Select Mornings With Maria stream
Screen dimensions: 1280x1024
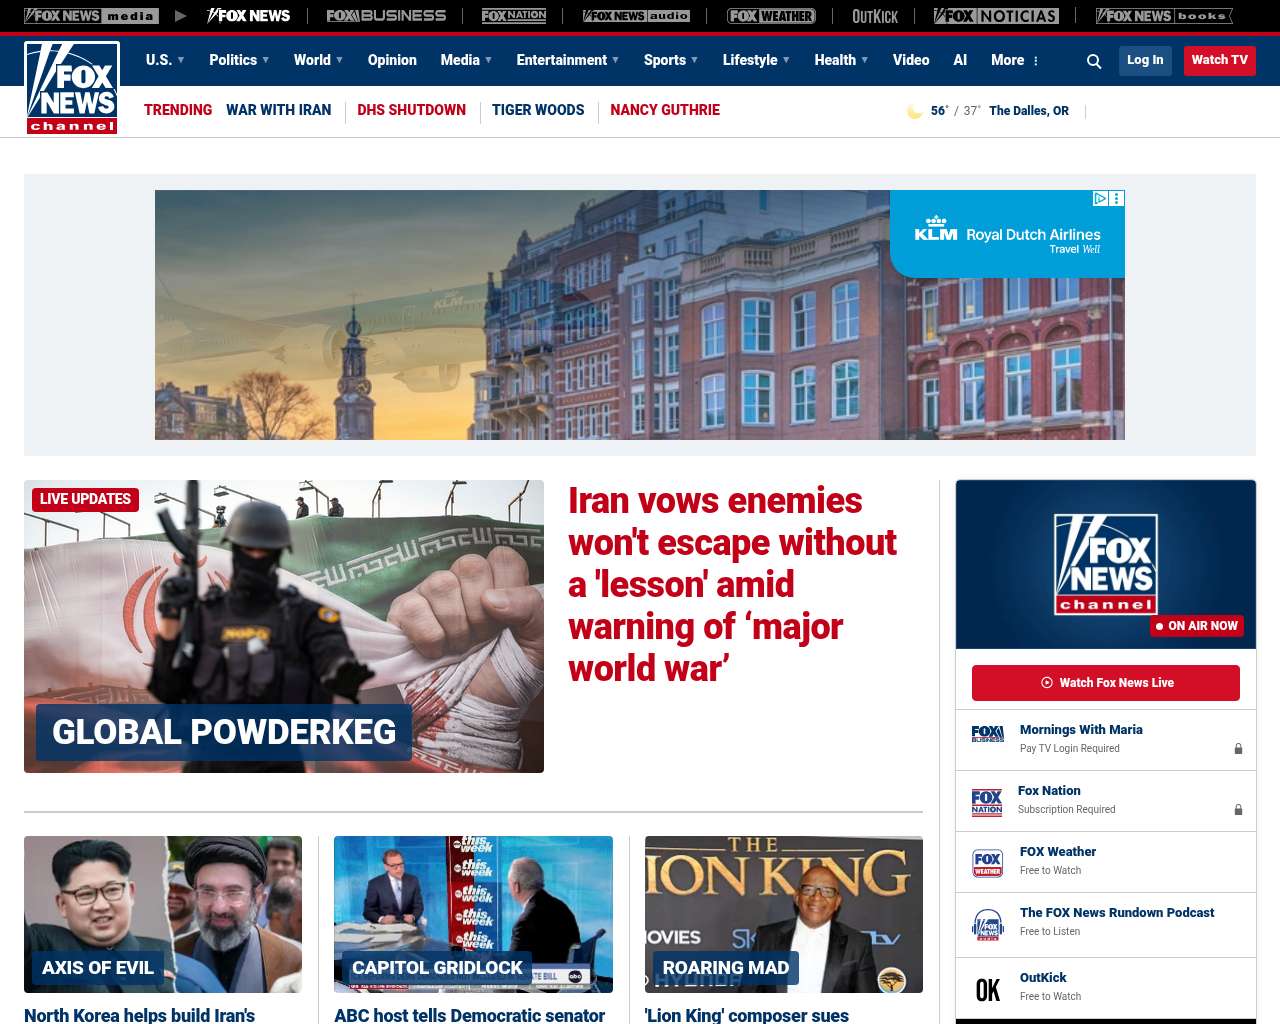[1081, 730]
